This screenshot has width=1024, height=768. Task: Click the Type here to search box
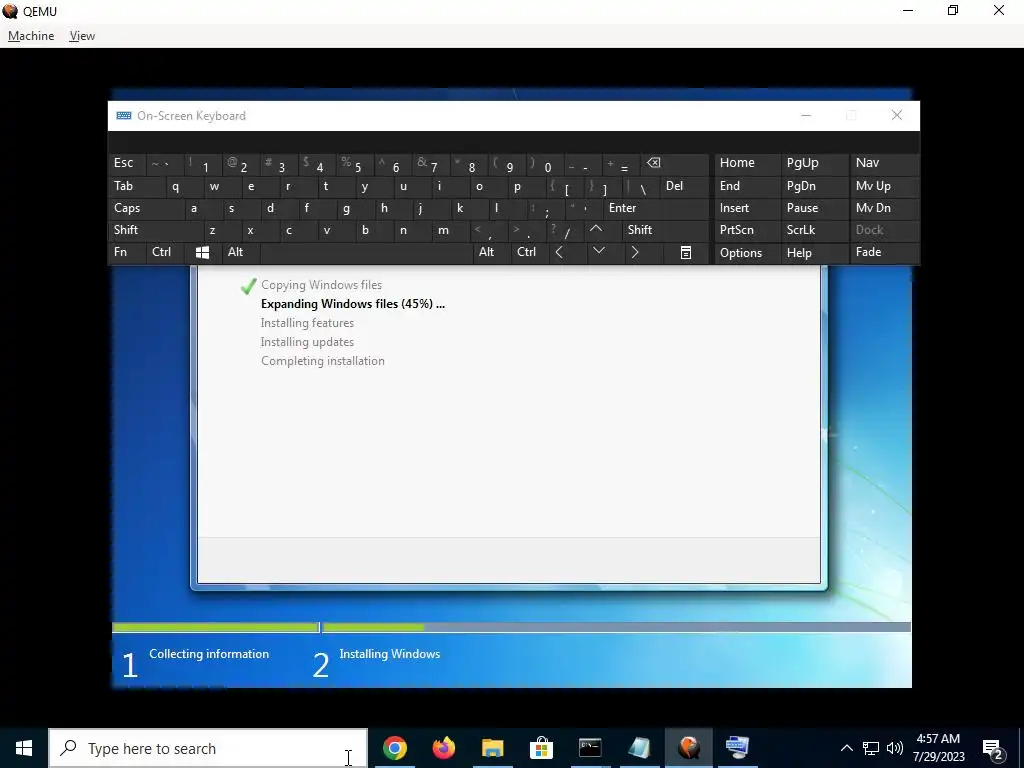click(208, 748)
